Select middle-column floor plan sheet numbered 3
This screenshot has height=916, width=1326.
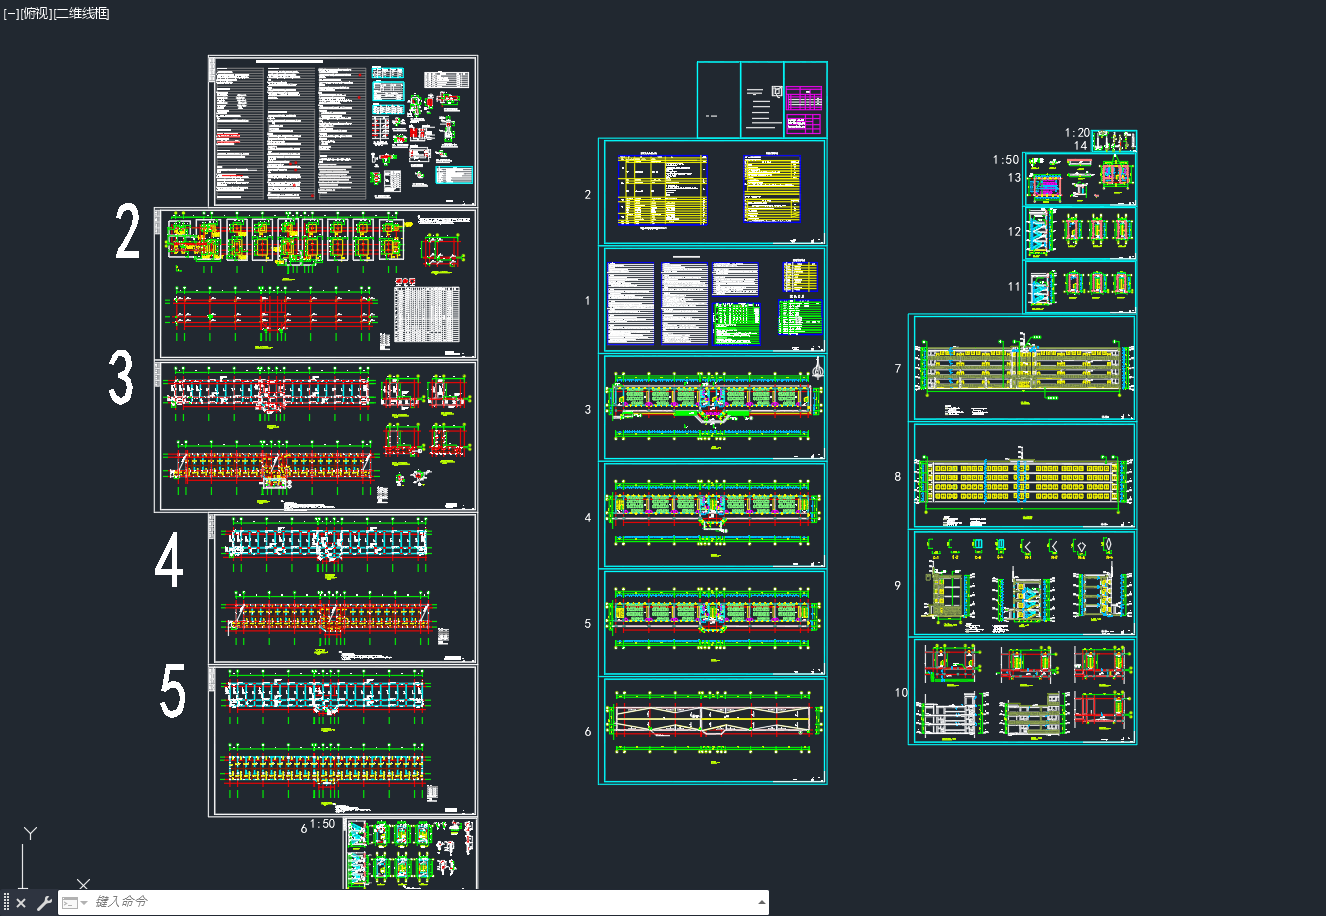(x=713, y=408)
